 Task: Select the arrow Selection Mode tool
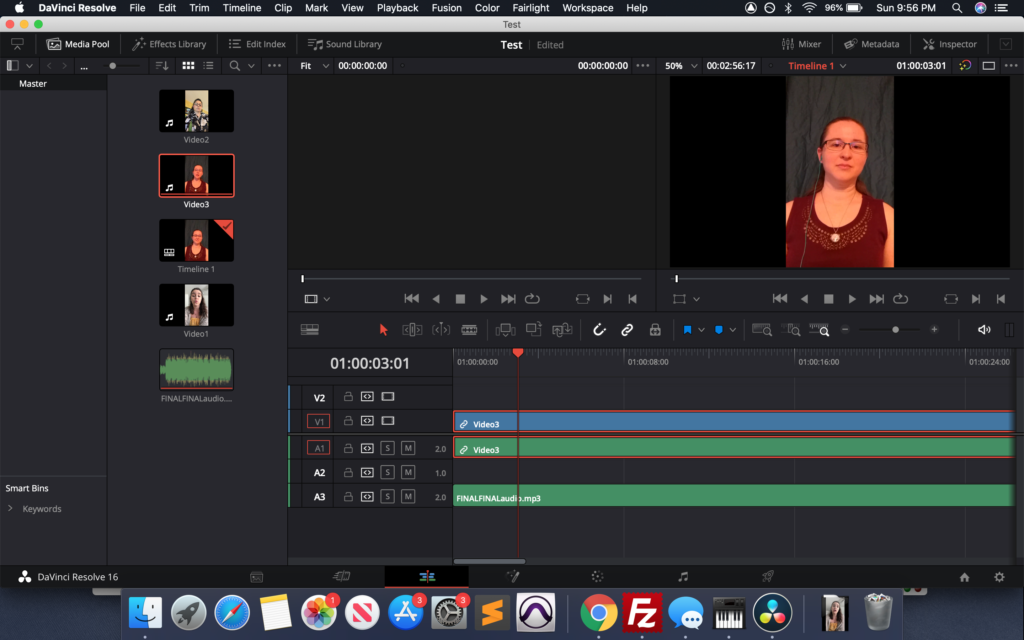tap(383, 329)
